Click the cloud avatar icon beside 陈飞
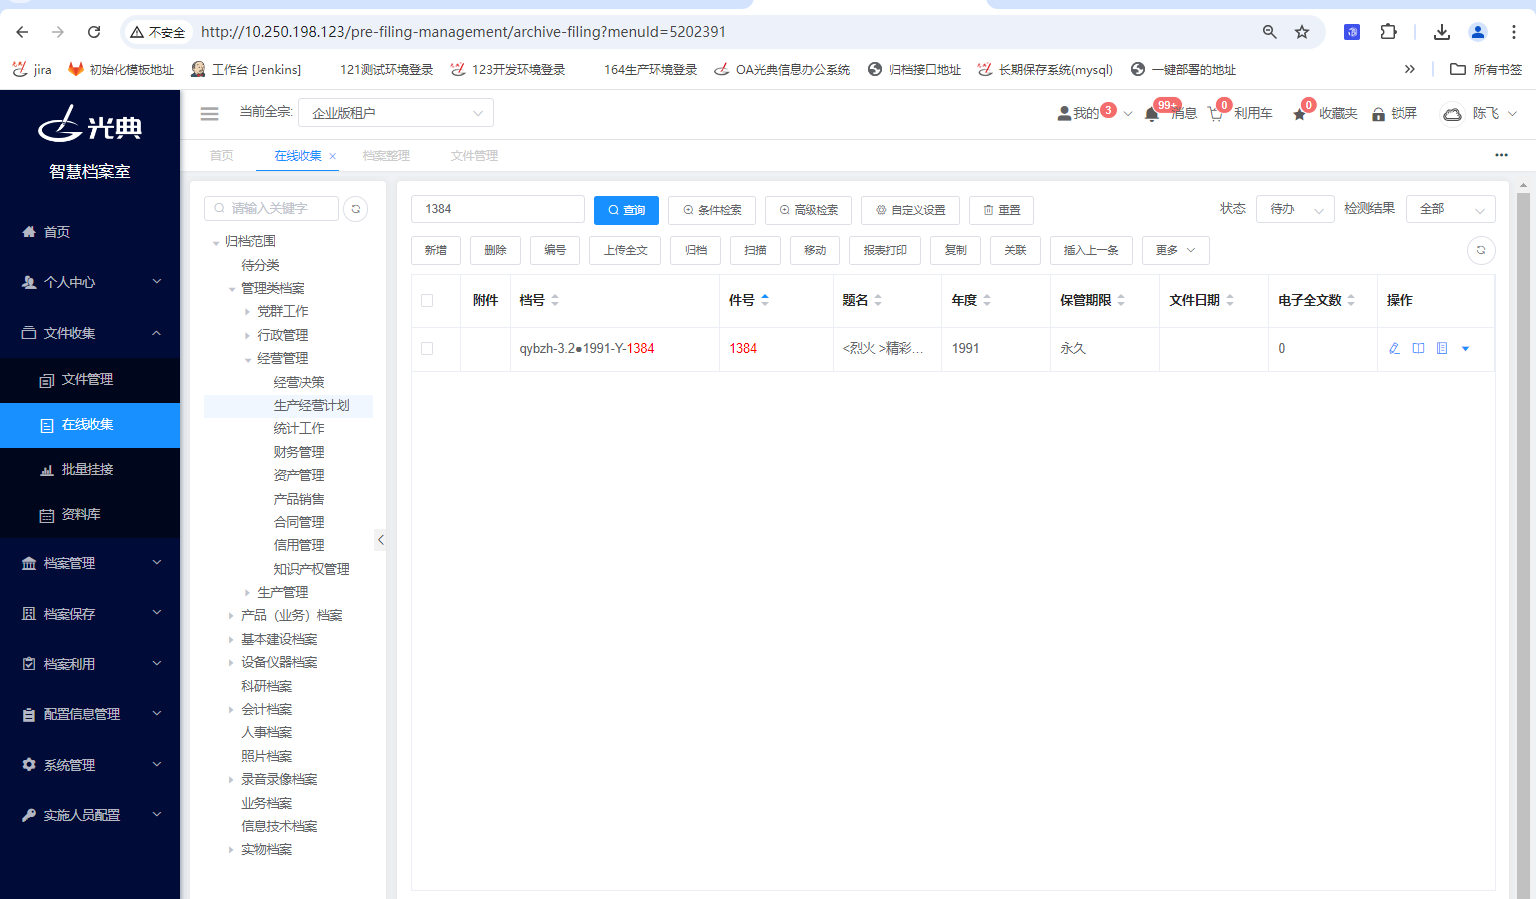 coord(1452,114)
